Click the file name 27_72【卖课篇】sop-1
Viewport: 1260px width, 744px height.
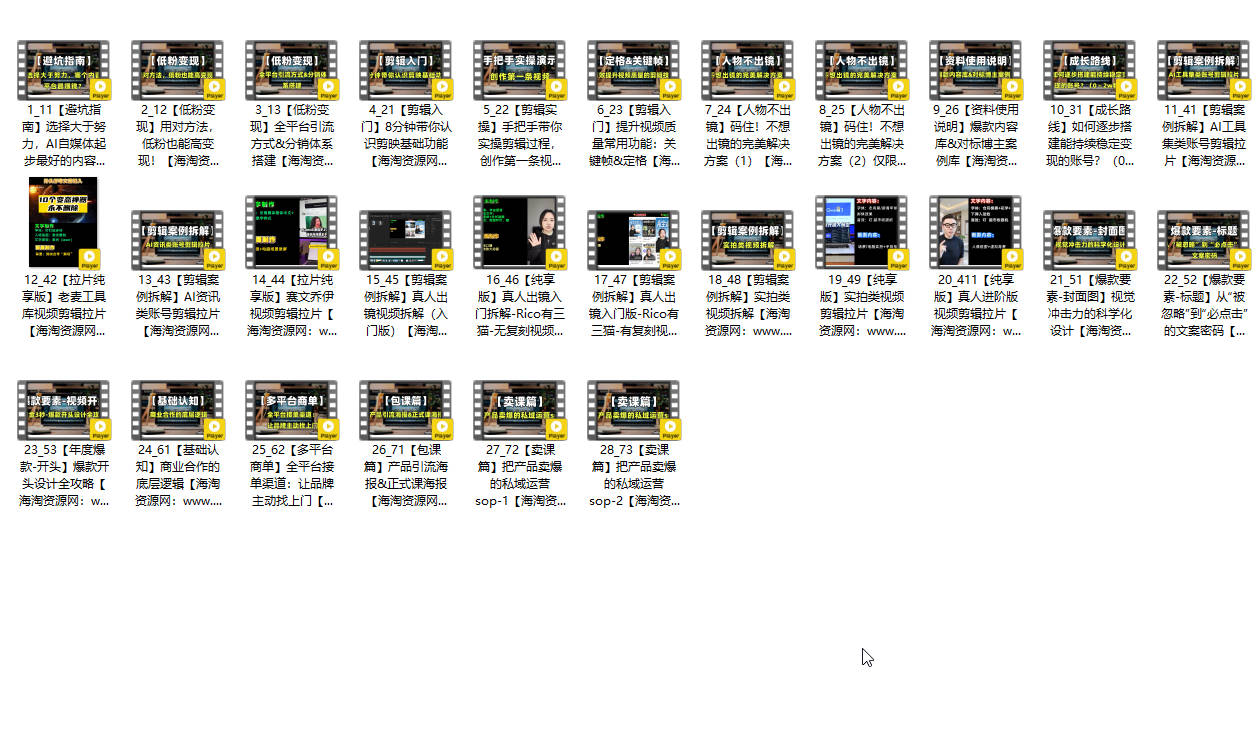(x=520, y=475)
